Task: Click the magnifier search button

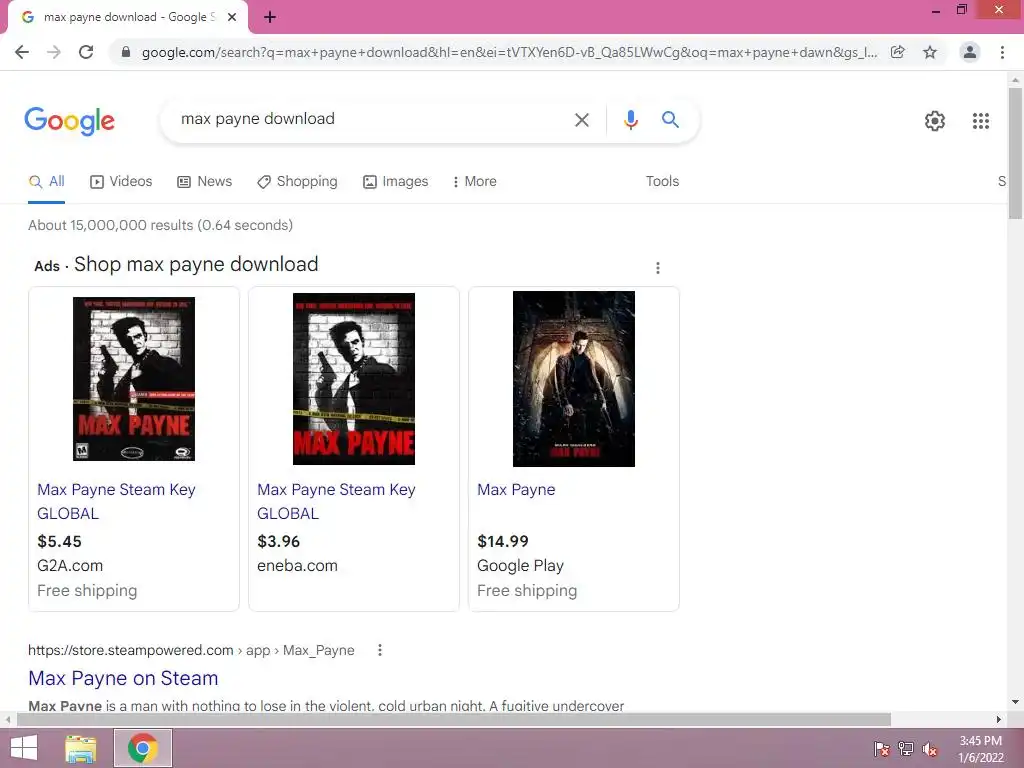Action: pyautogui.click(x=670, y=120)
